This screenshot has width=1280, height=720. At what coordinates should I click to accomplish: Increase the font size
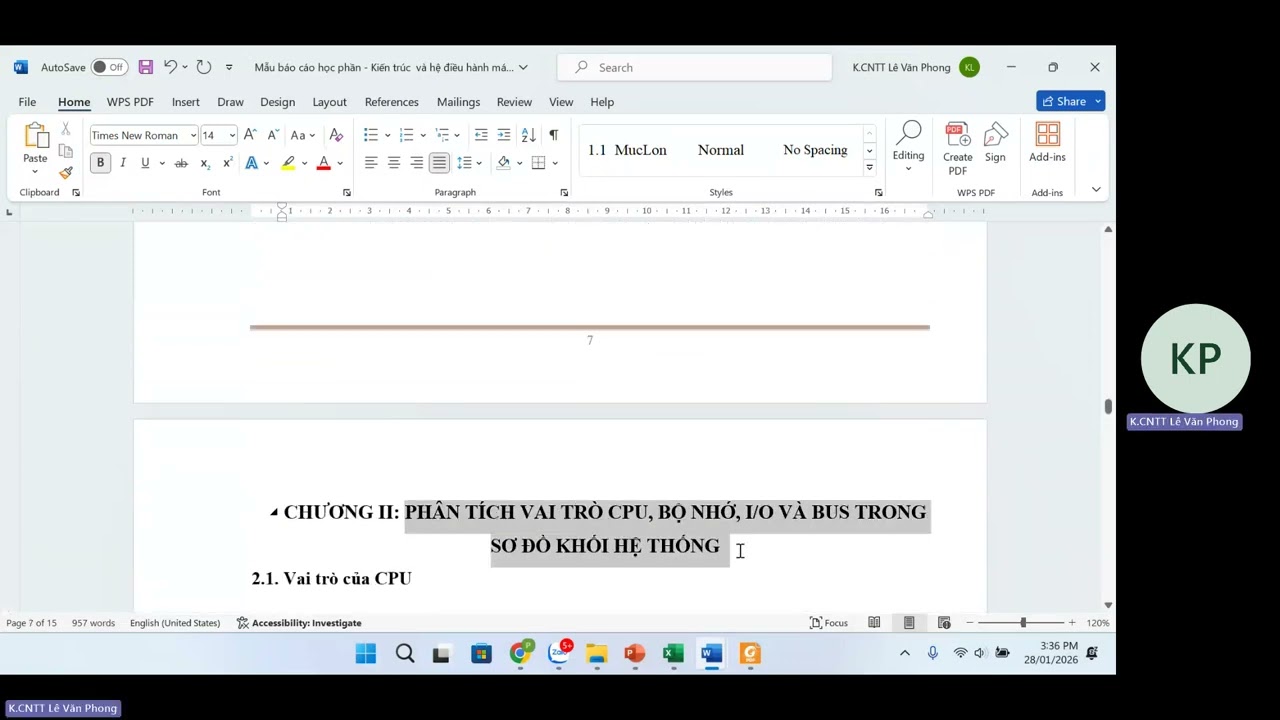[x=250, y=135]
